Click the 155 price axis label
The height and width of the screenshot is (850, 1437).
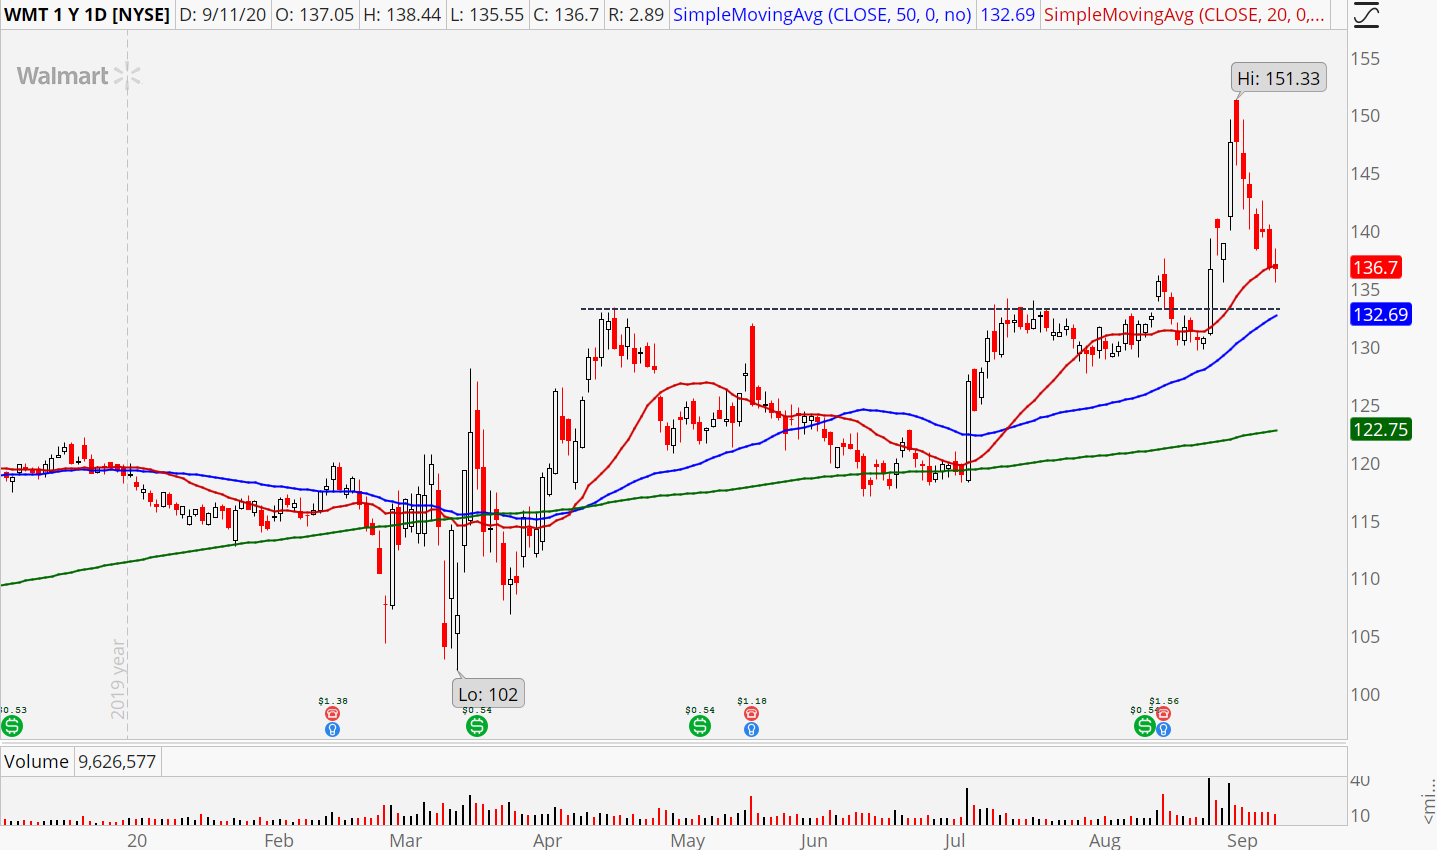coord(1365,58)
